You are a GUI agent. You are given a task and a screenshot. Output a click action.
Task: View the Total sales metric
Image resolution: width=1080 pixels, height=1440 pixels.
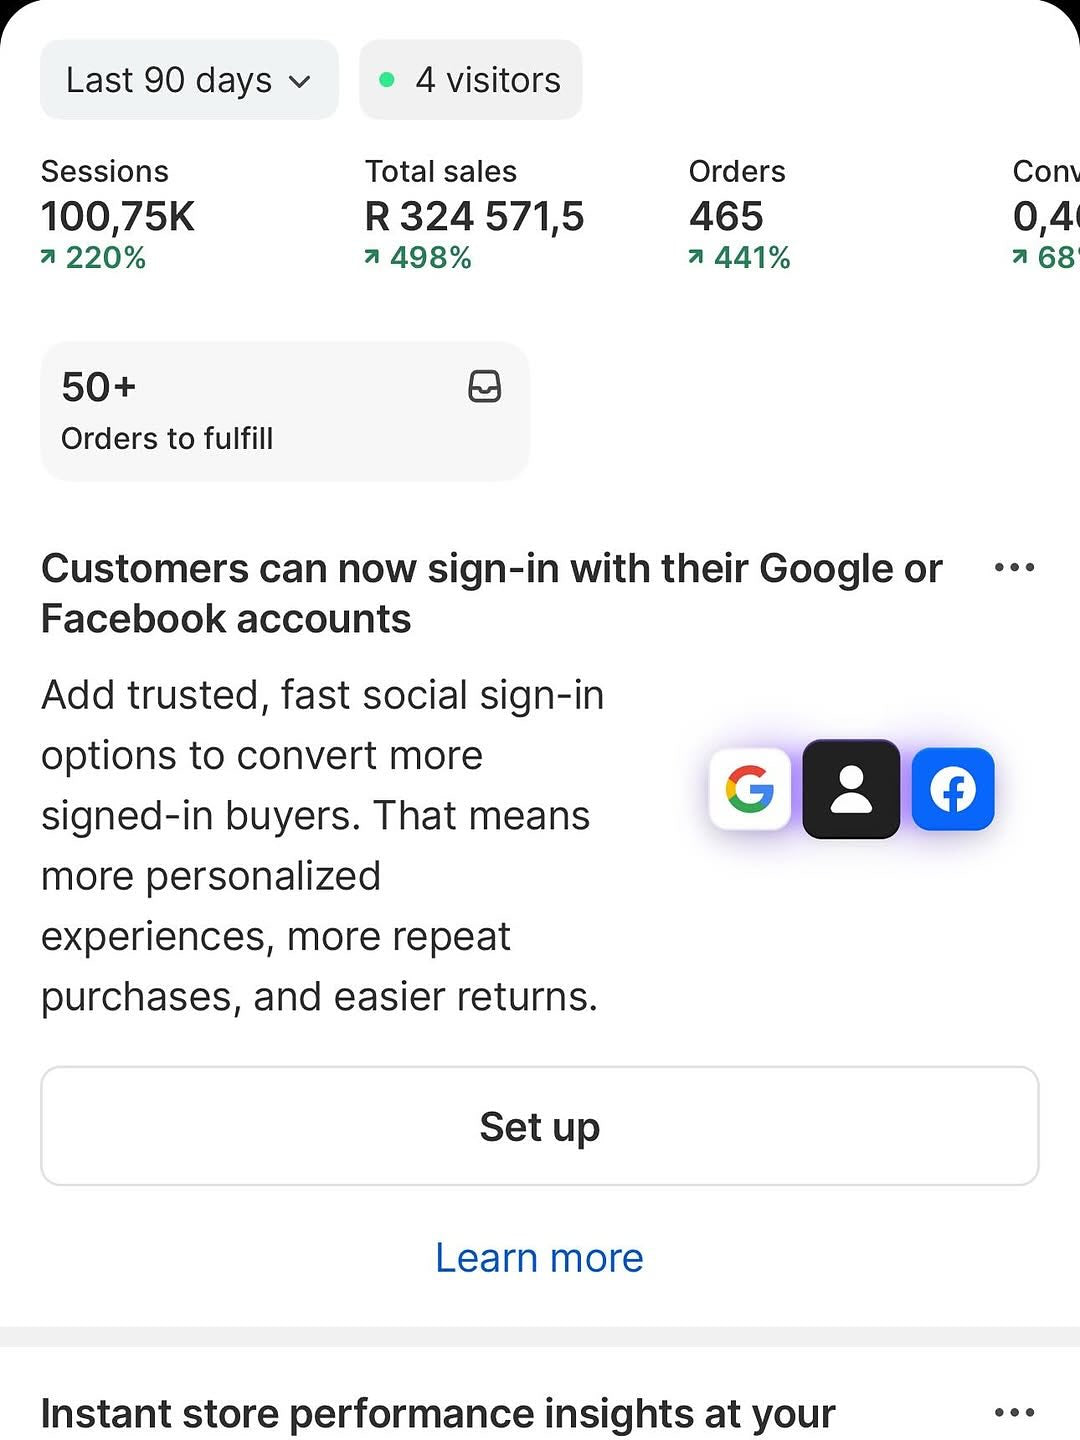[474, 215]
